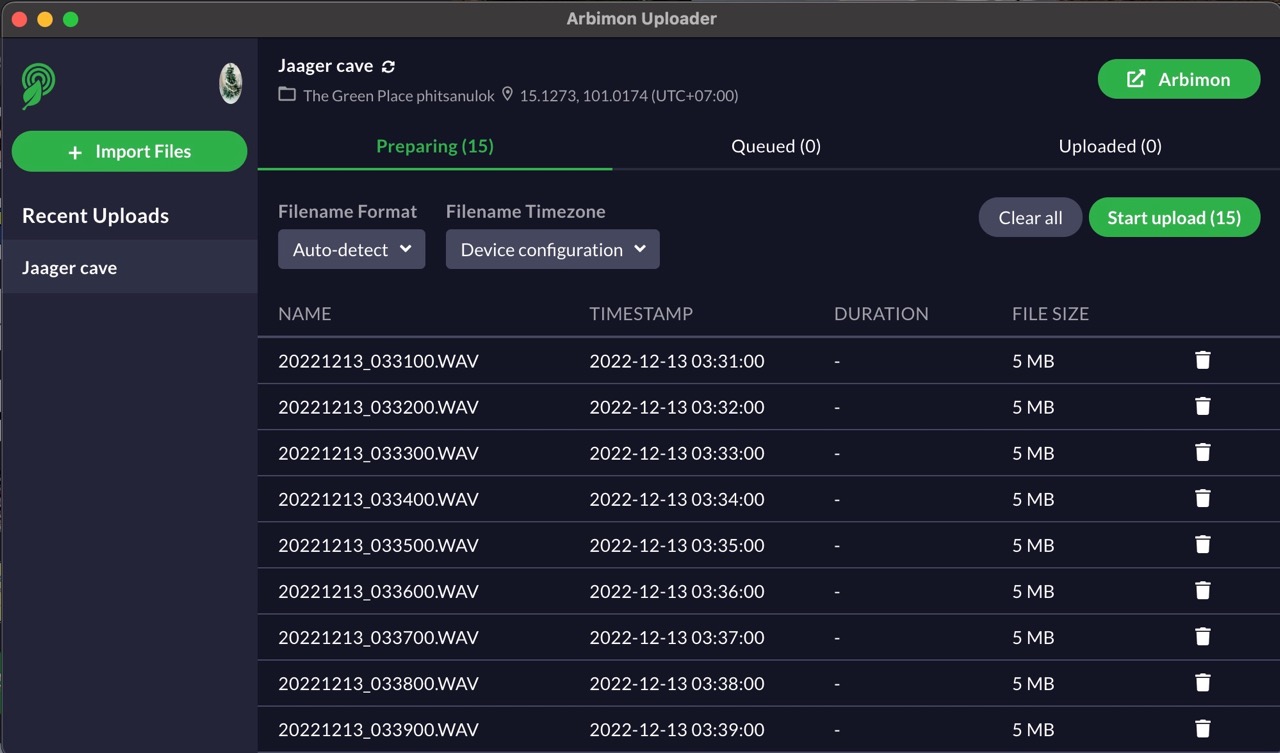Delete file 20221213_033100.WAV with trash icon
1280x753 pixels.
click(1203, 360)
